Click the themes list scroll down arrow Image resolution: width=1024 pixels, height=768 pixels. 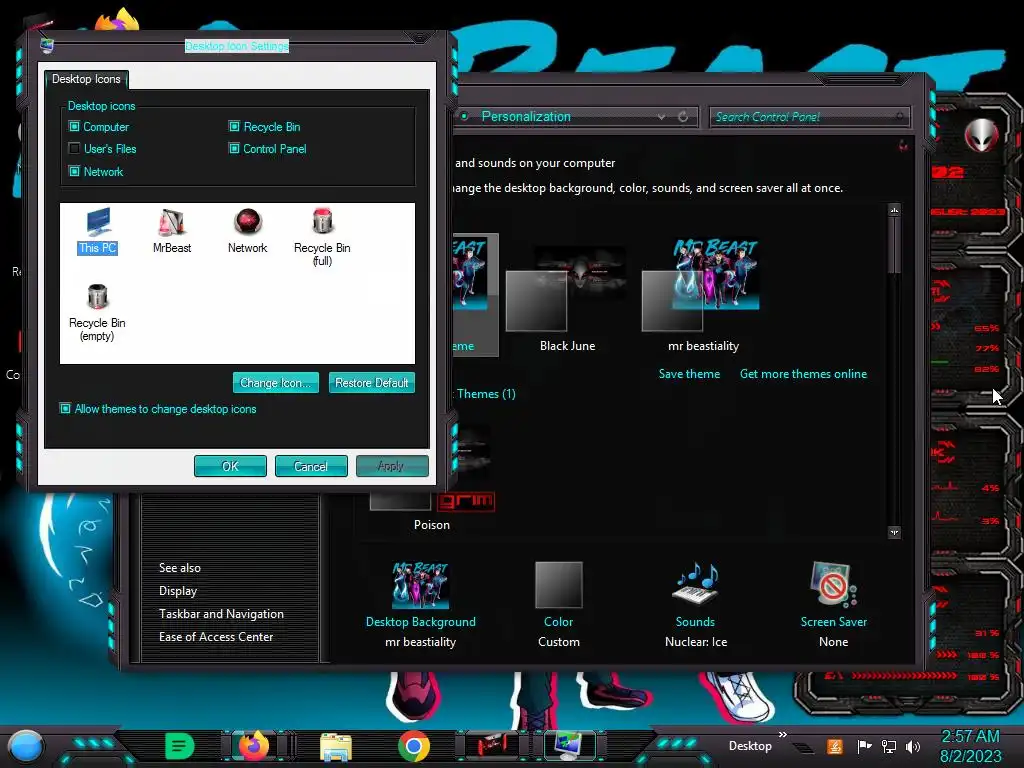[894, 532]
